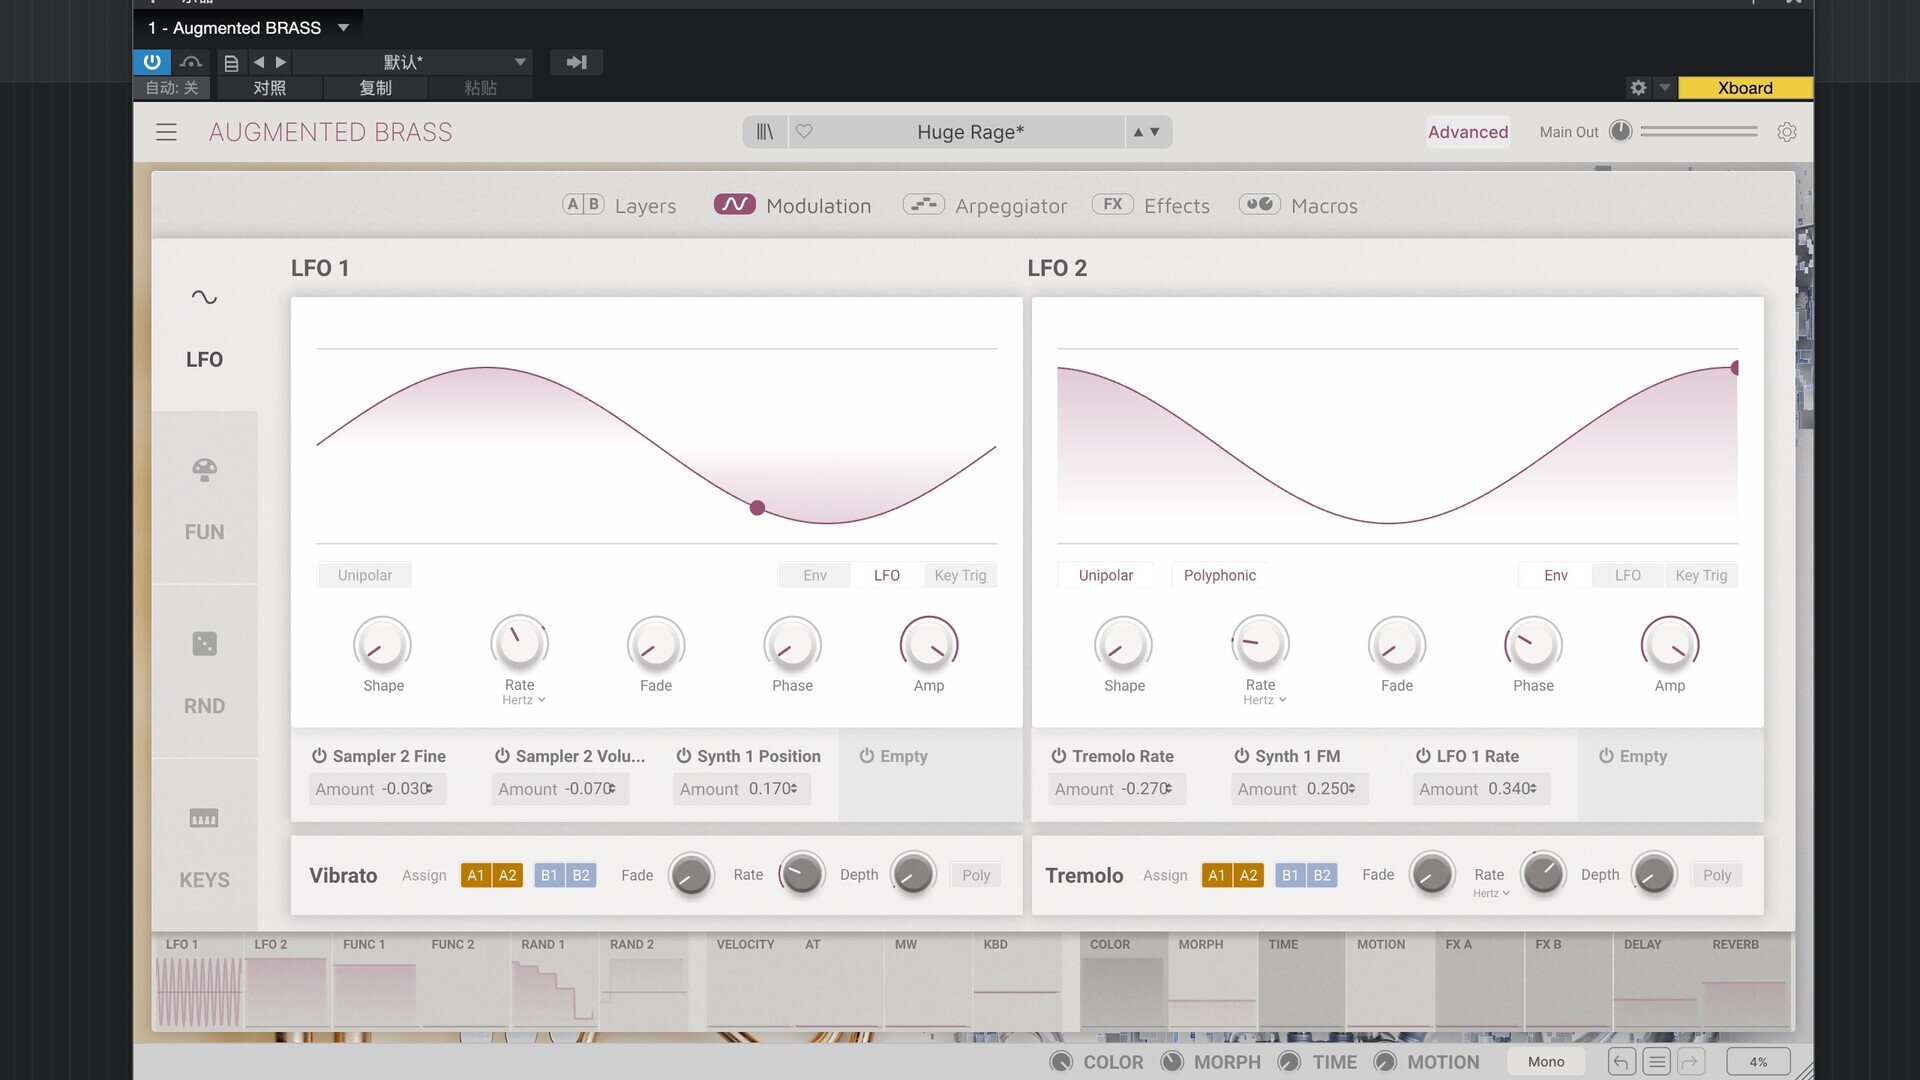
Task: Open the preset browser library icon
Action: click(765, 132)
